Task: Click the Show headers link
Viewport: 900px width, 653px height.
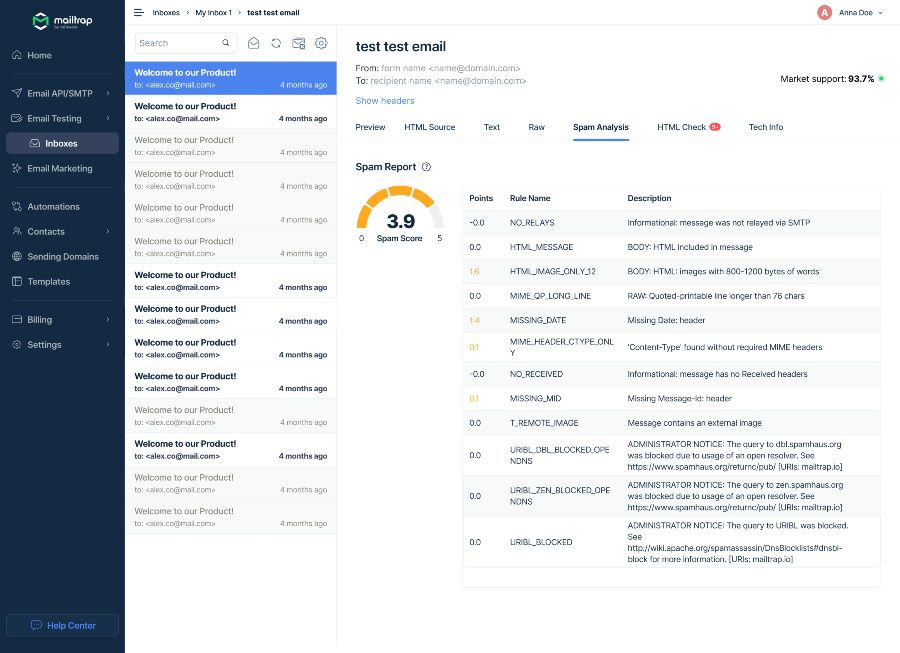Action: (385, 101)
